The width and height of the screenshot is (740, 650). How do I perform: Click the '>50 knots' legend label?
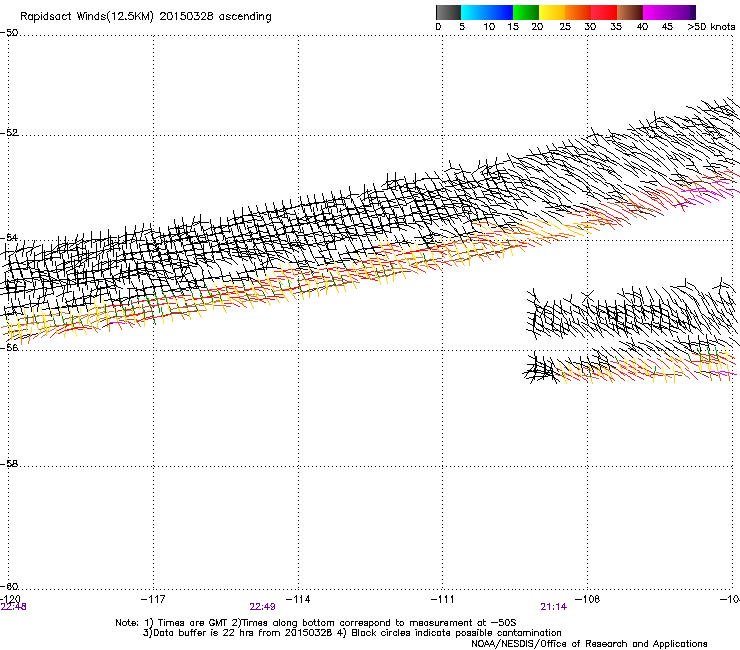pos(711,27)
